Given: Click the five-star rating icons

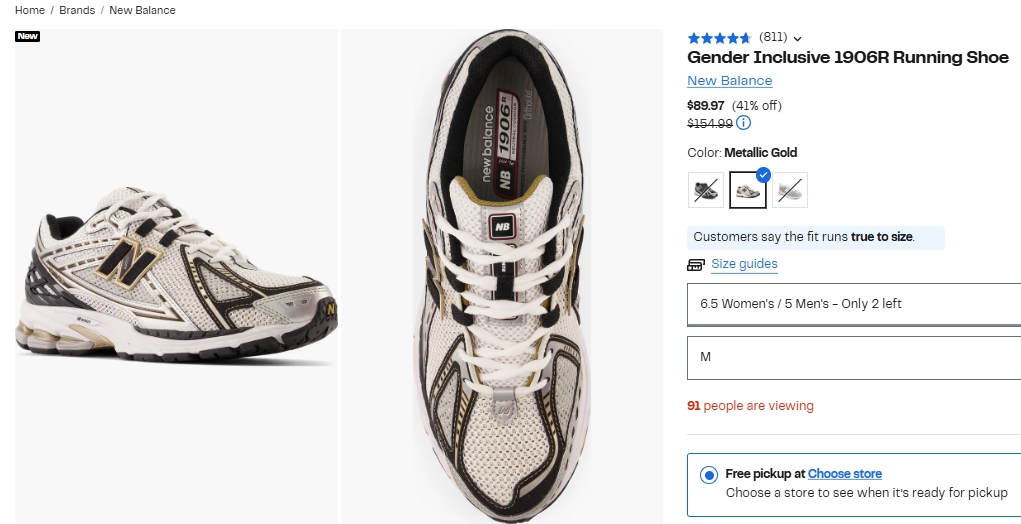Looking at the screenshot, I should click(719, 38).
